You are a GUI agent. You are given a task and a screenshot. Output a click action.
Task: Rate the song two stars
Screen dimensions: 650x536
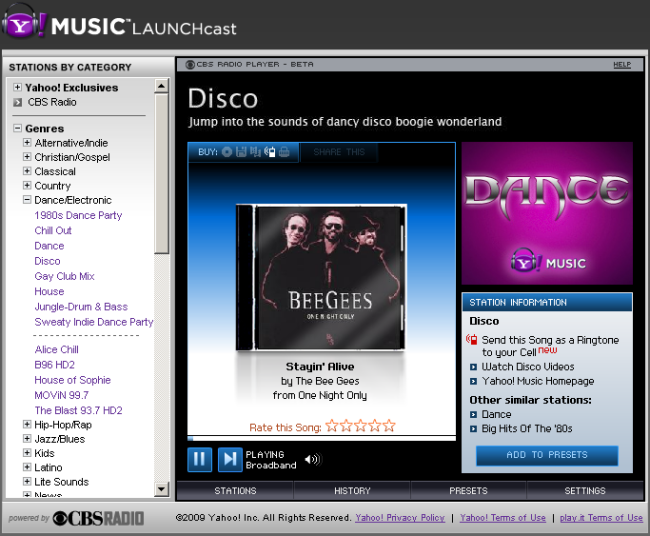pos(346,426)
